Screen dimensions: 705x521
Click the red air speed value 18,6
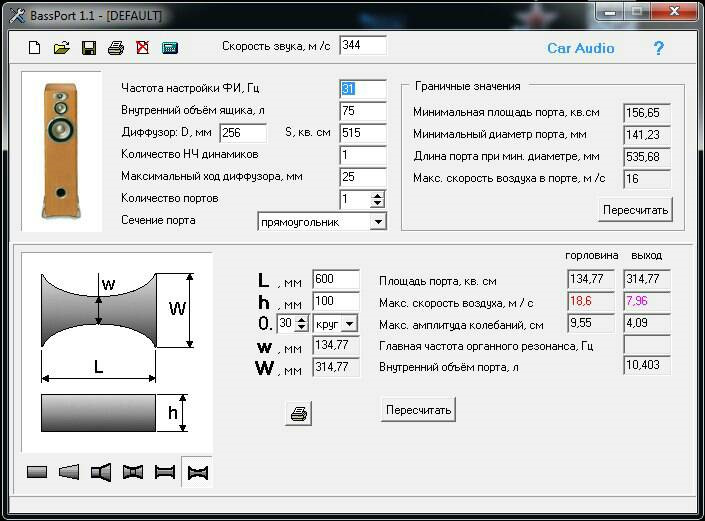pos(591,301)
